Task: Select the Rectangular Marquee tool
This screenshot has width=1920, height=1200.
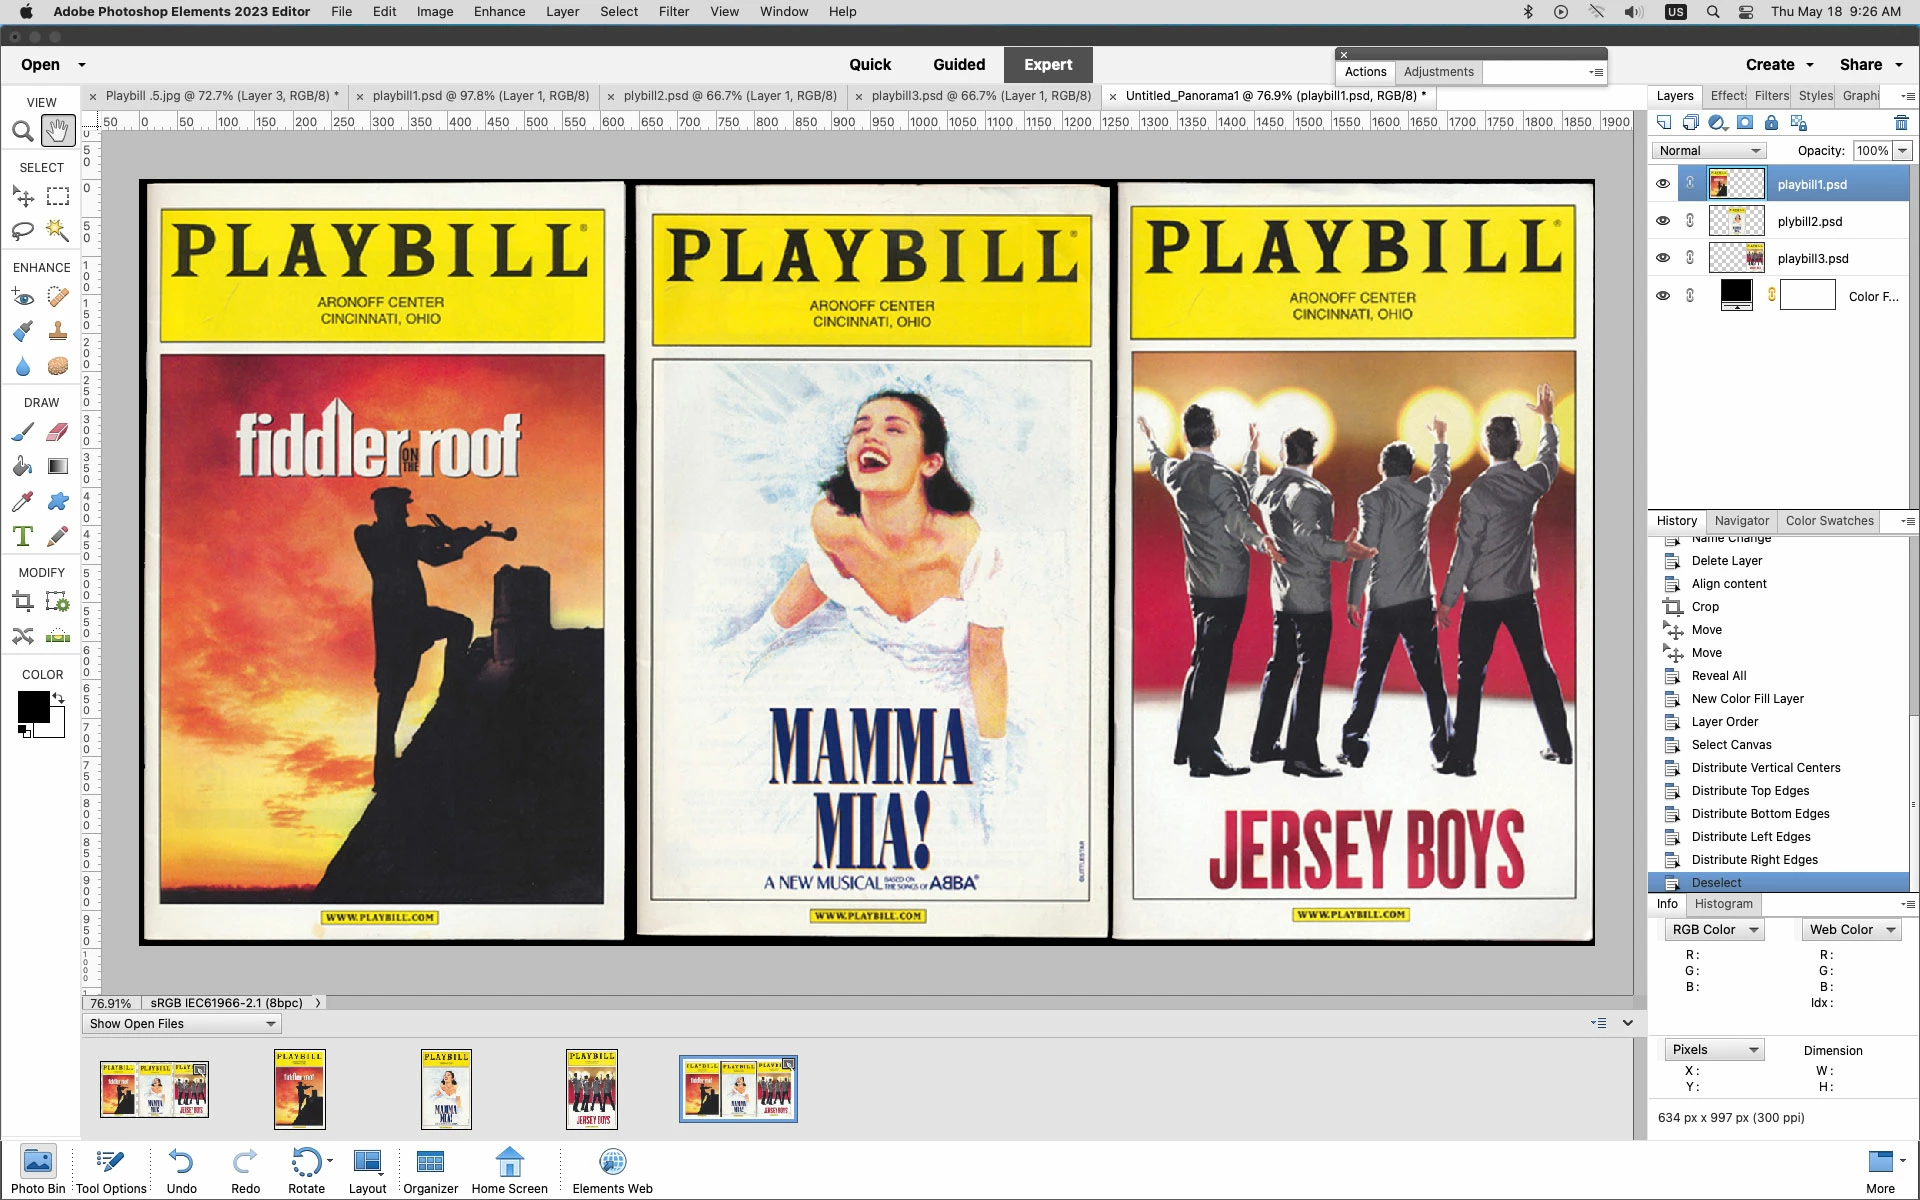Action: [58, 196]
